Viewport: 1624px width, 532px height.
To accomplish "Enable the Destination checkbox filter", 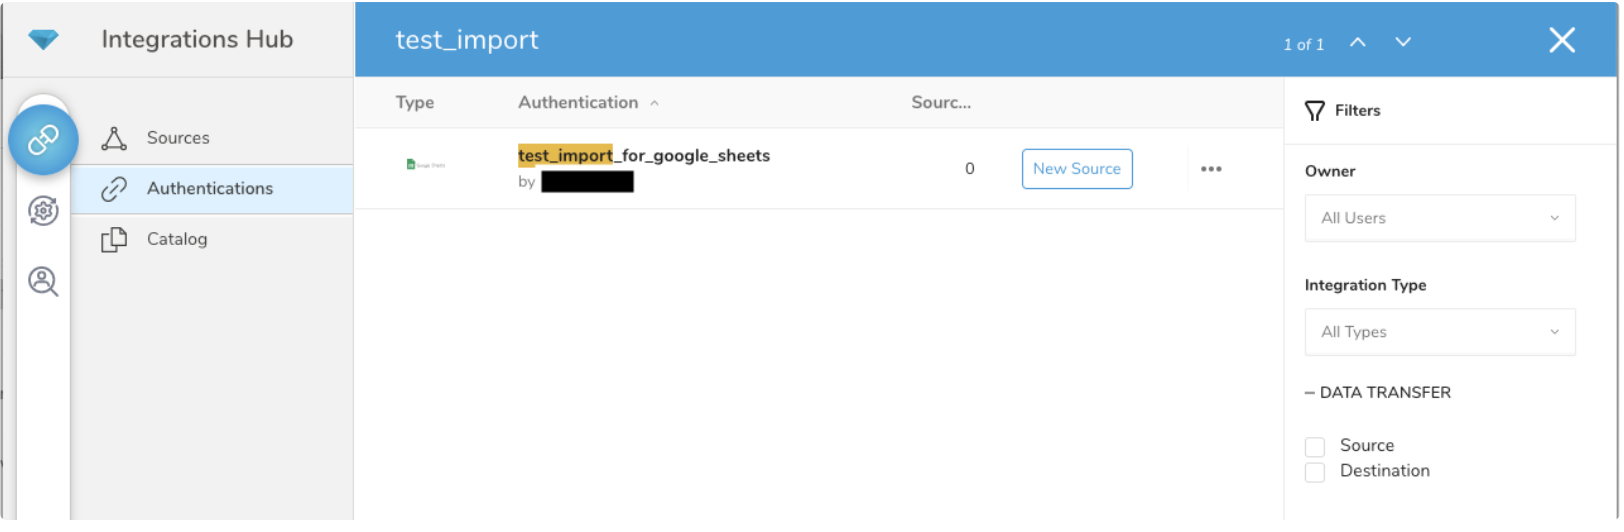I will point(1315,472).
